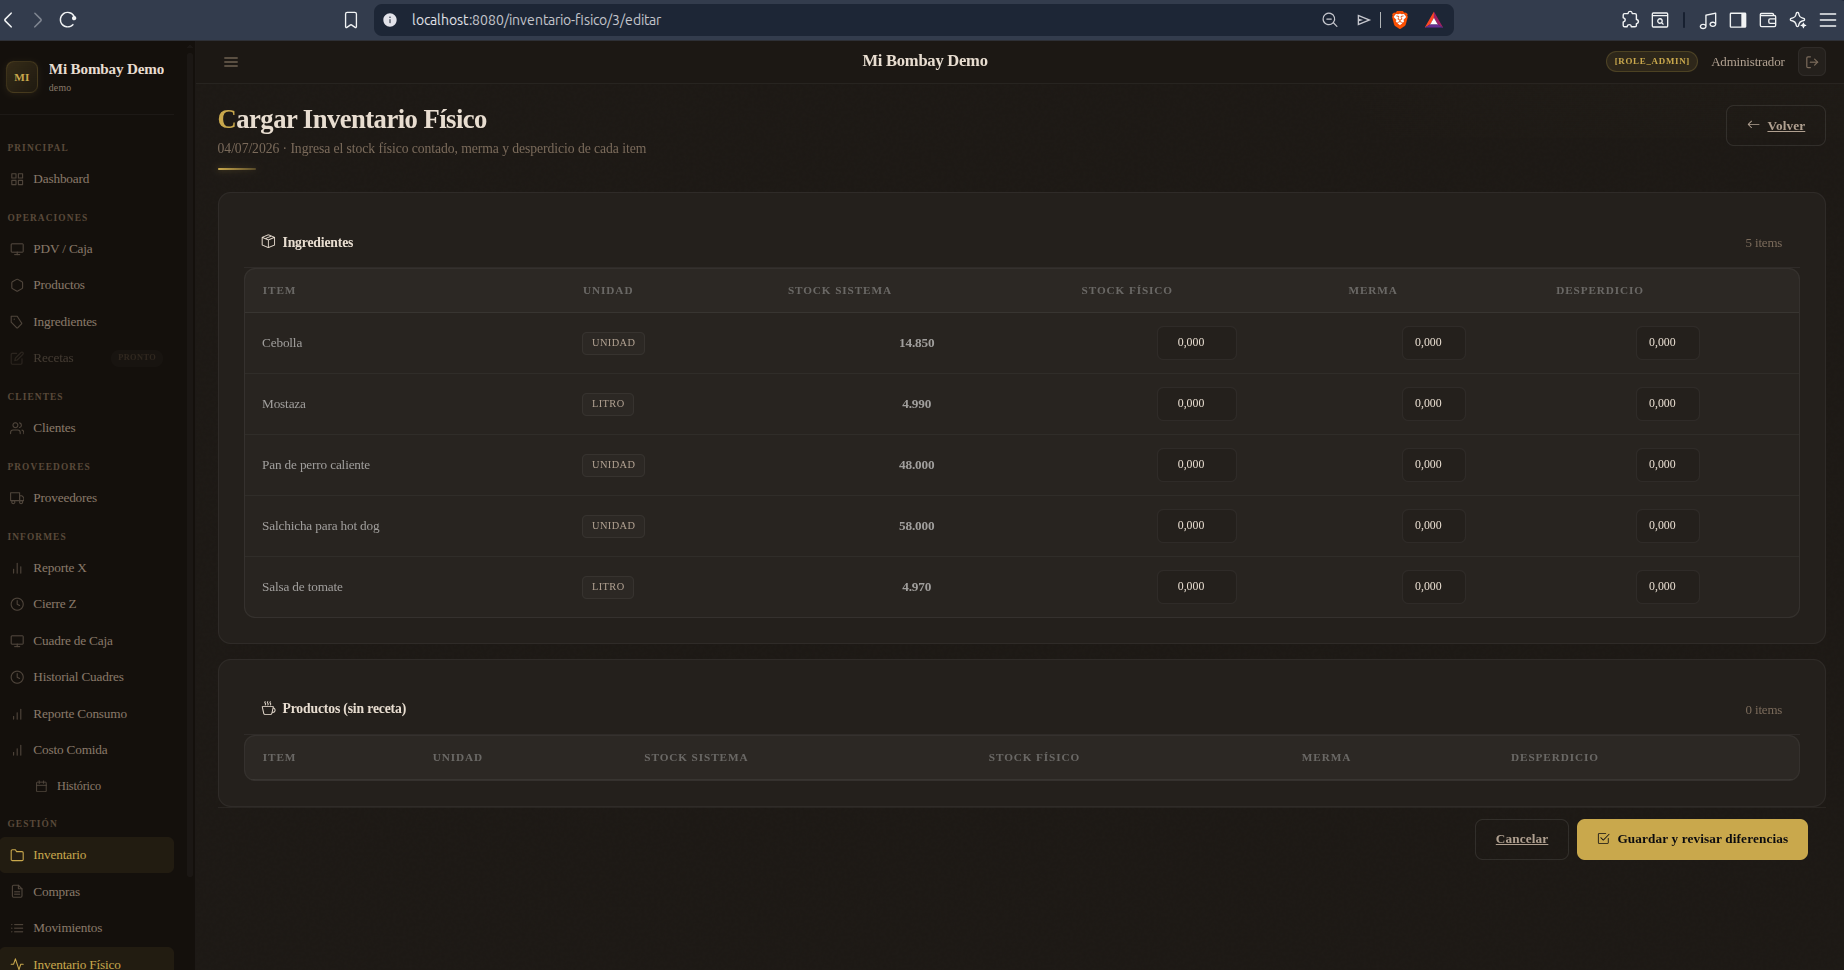Click the Volver button
The width and height of the screenshot is (1844, 970).
1775,126
